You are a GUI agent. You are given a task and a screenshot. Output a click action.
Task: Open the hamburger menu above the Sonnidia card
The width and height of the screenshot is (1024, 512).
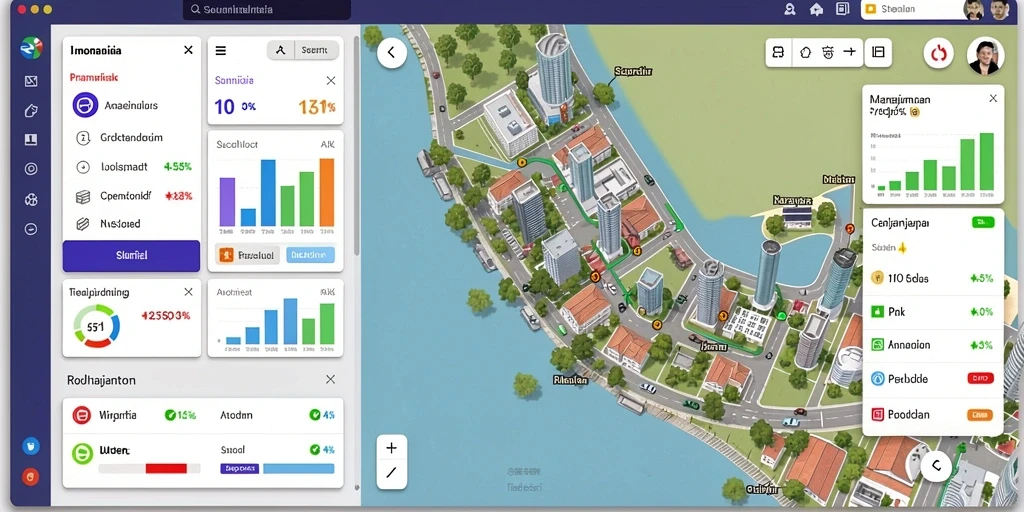tap(221, 50)
